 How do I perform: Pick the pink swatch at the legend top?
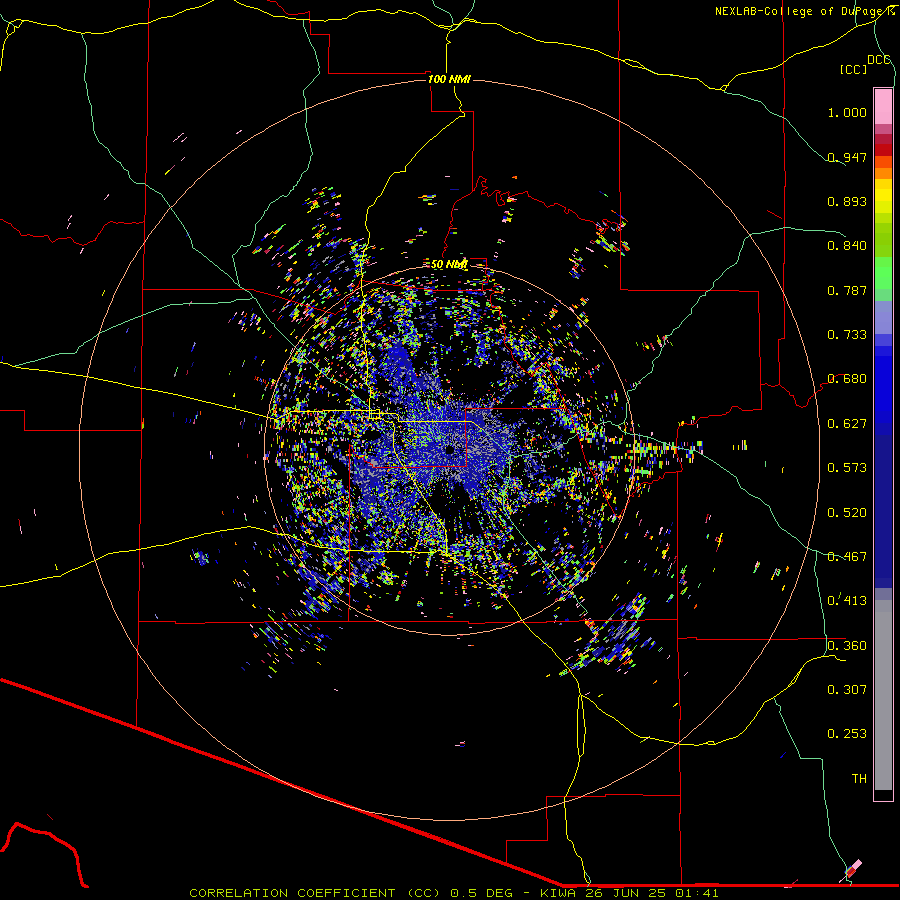click(x=883, y=107)
